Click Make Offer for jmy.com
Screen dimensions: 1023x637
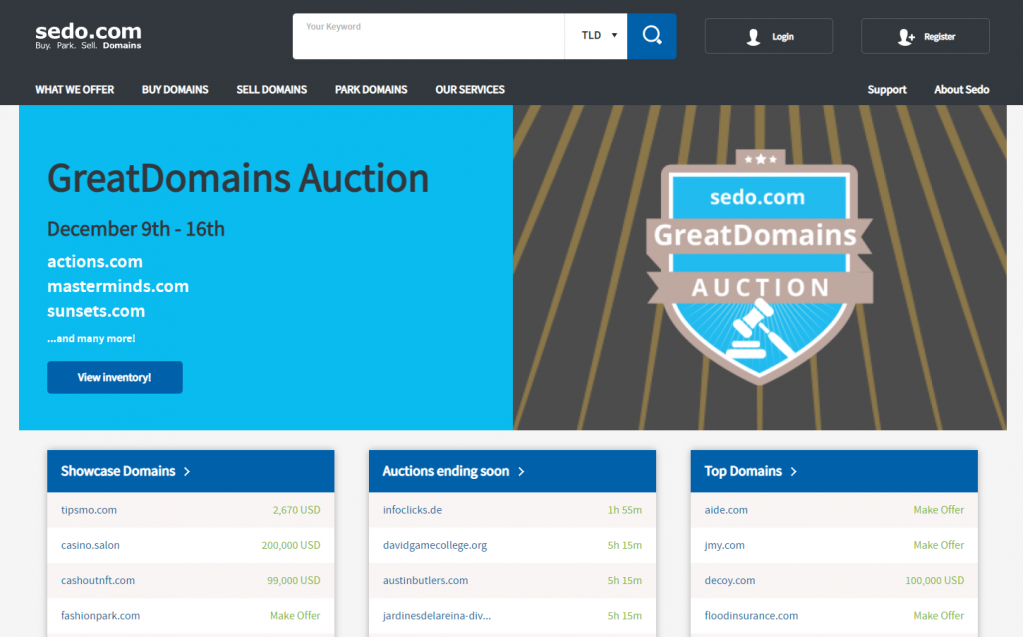(938, 545)
